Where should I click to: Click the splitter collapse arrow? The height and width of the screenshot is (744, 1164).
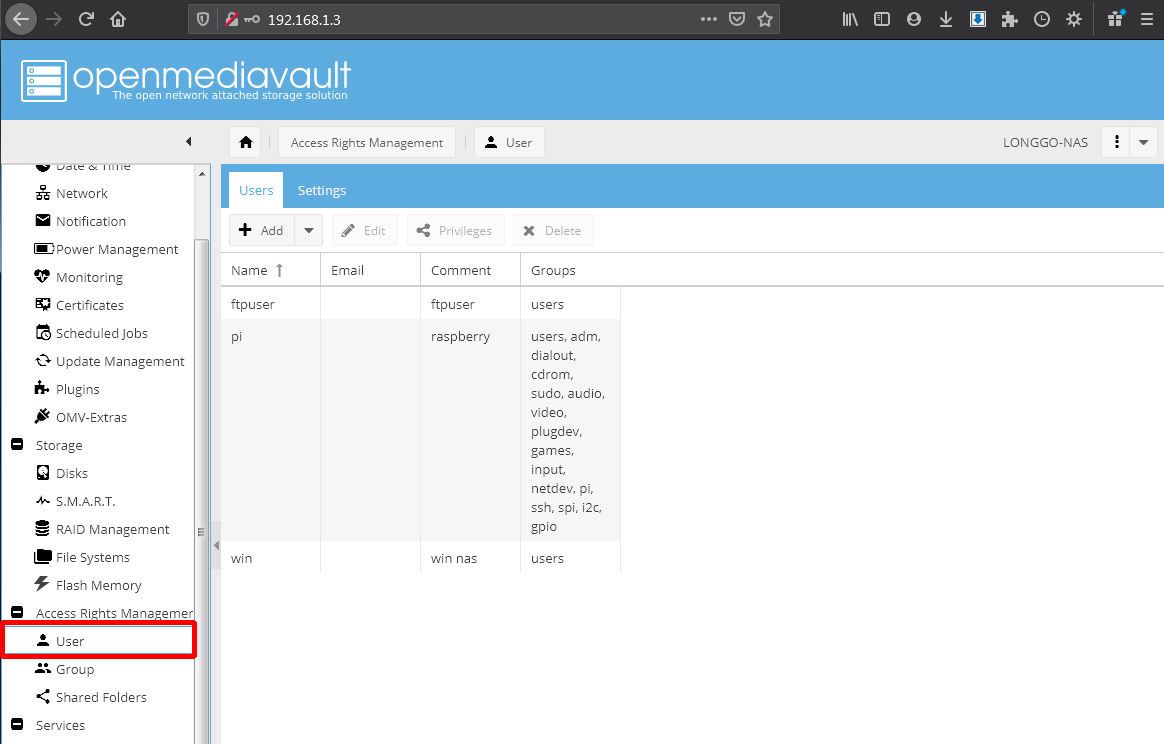click(216, 545)
